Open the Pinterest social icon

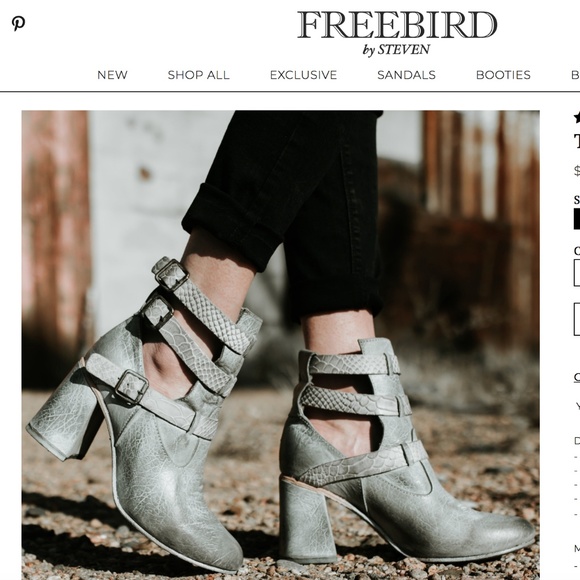coord(18,23)
